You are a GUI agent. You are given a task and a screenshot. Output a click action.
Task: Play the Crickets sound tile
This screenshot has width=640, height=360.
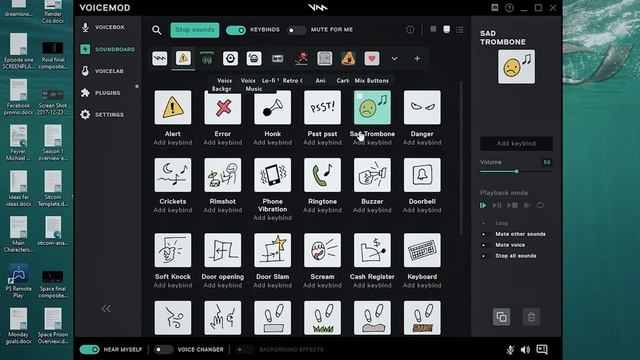173,175
